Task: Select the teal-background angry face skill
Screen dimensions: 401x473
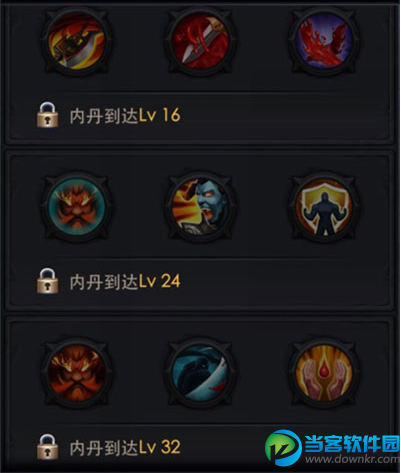Action: pyautogui.click(x=77, y=207)
